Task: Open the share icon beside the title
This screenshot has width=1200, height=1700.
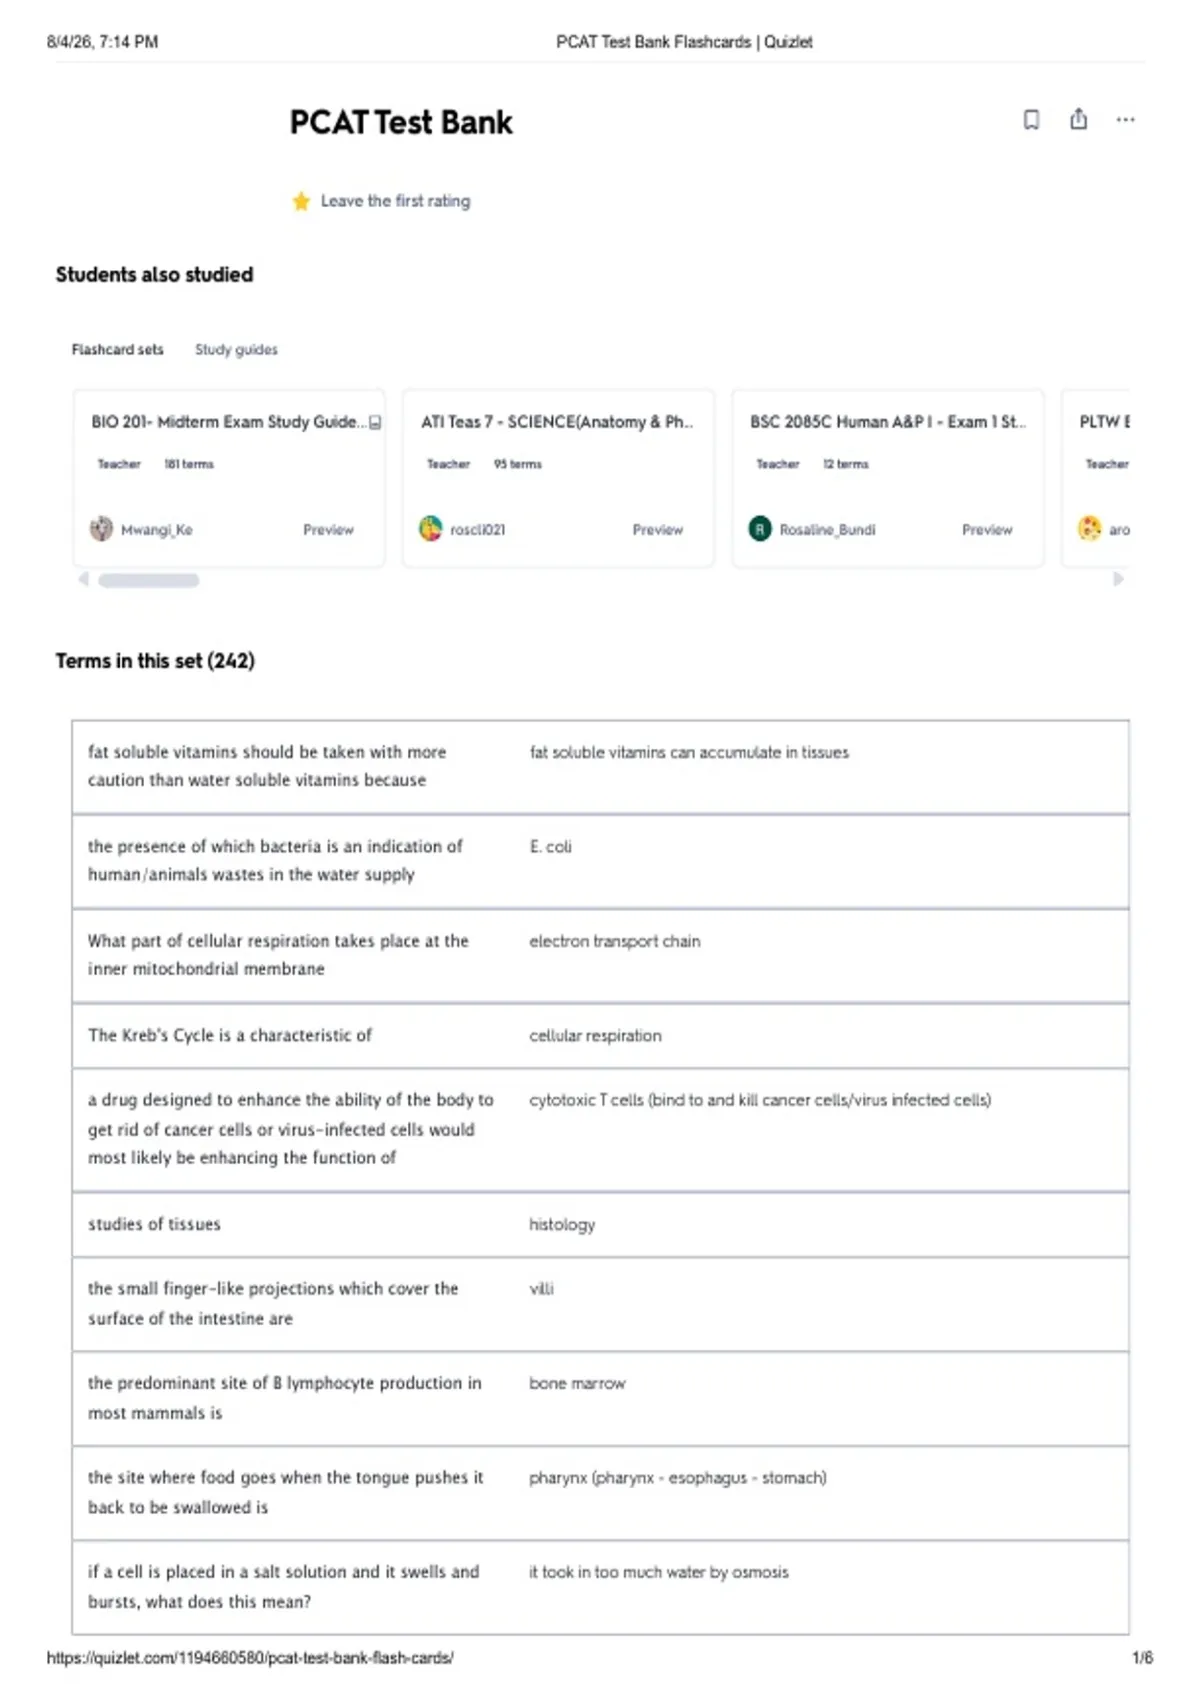Action: (x=1078, y=119)
